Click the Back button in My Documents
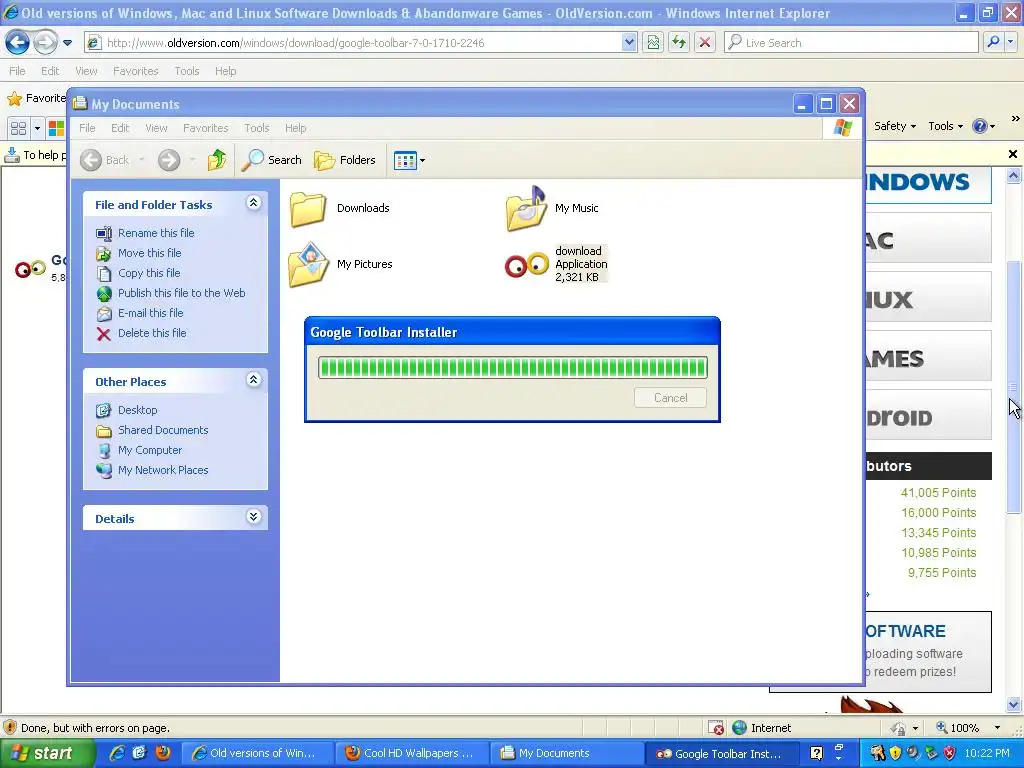The width and height of the screenshot is (1024, 768). pos(105,160)
